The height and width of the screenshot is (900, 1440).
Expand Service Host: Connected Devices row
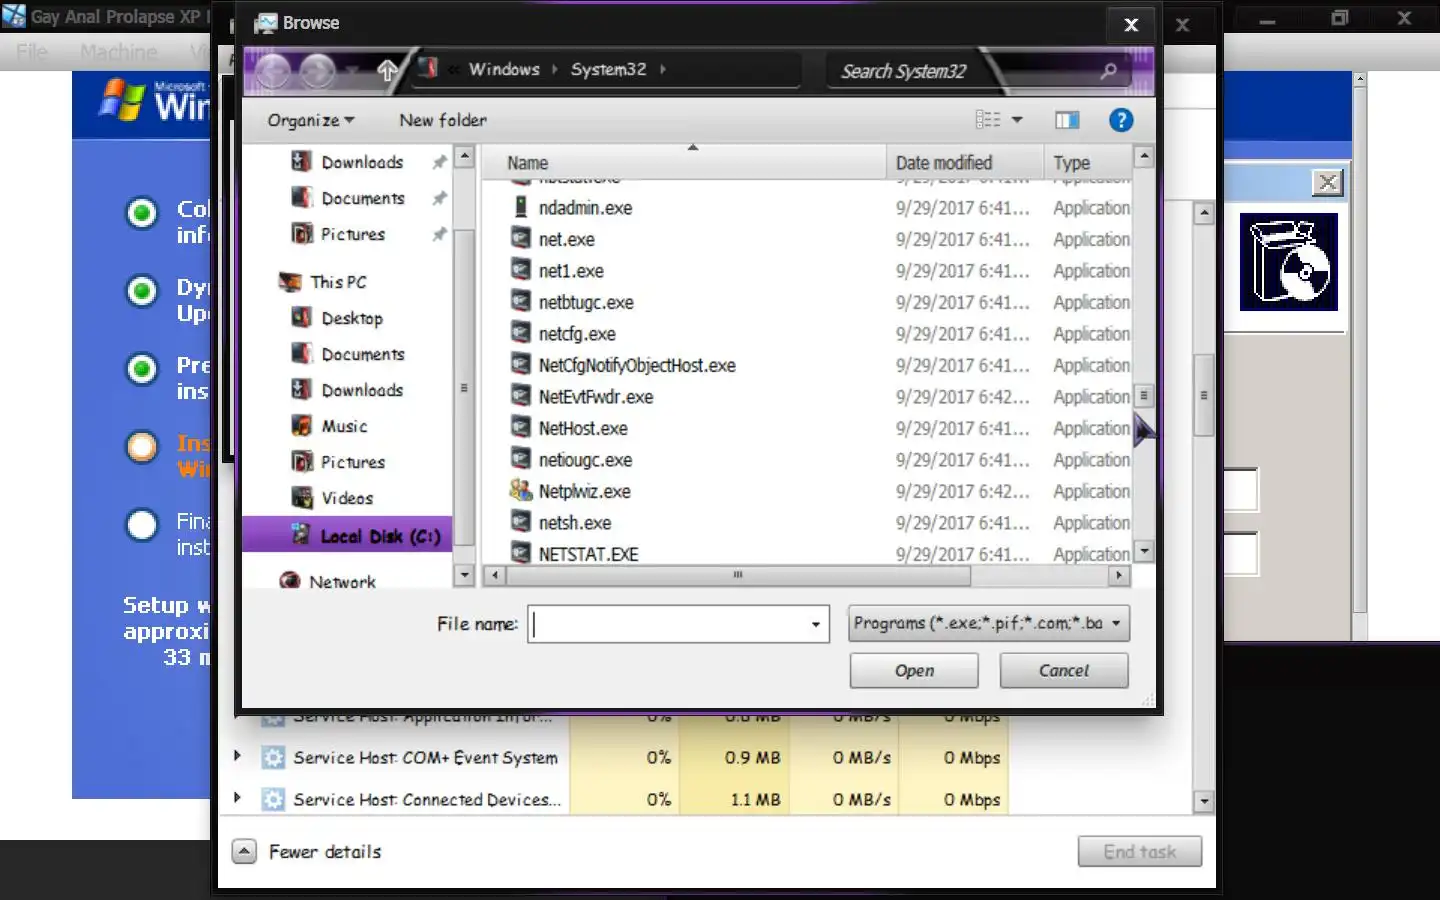click(237, 798)
